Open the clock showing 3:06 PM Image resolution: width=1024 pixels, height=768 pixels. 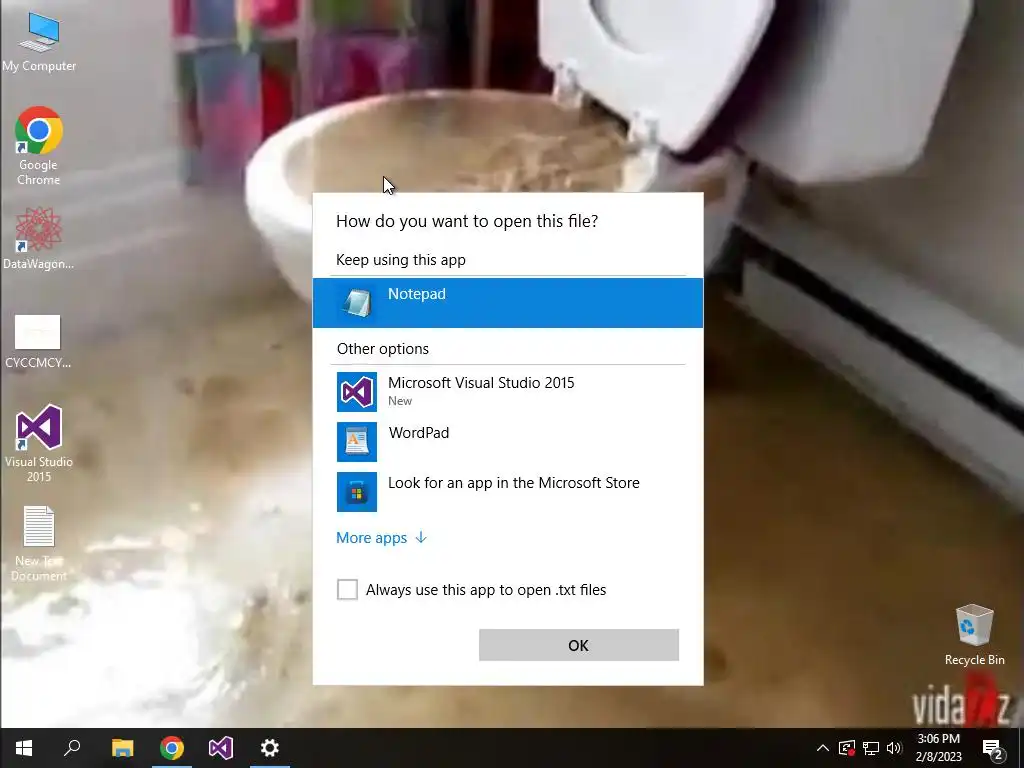pos(938,748)
